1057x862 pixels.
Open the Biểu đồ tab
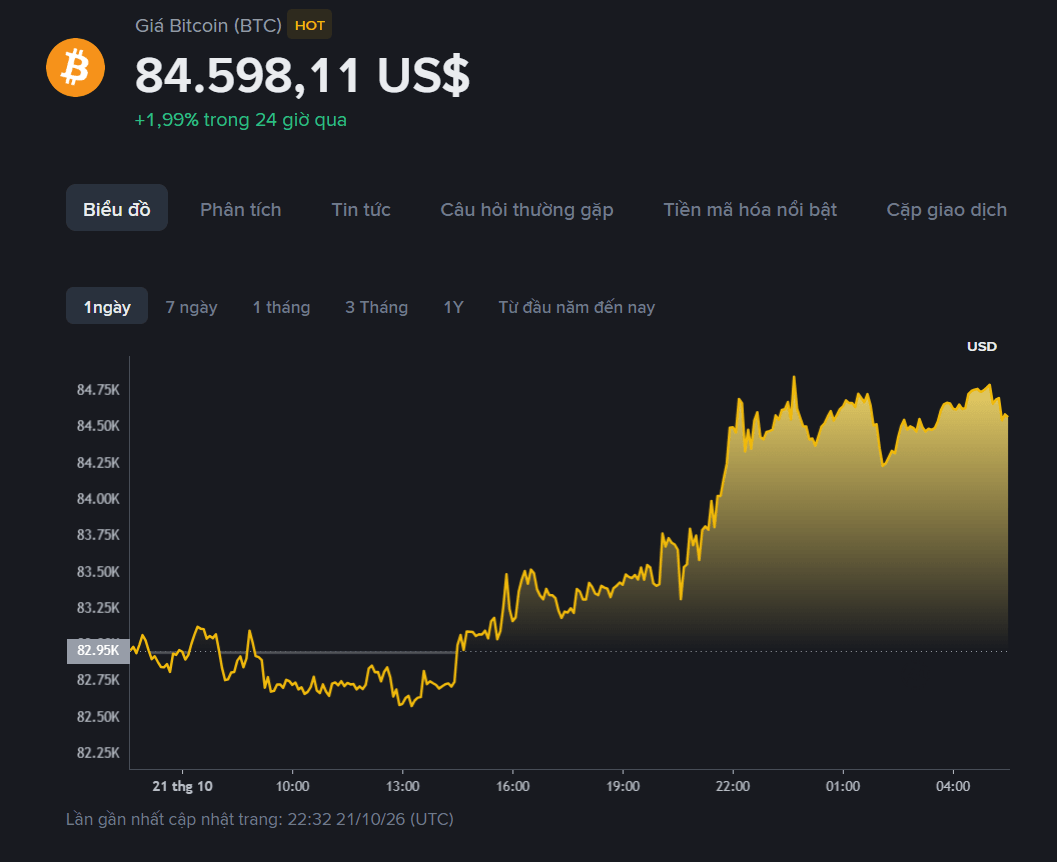coord(117,208)
